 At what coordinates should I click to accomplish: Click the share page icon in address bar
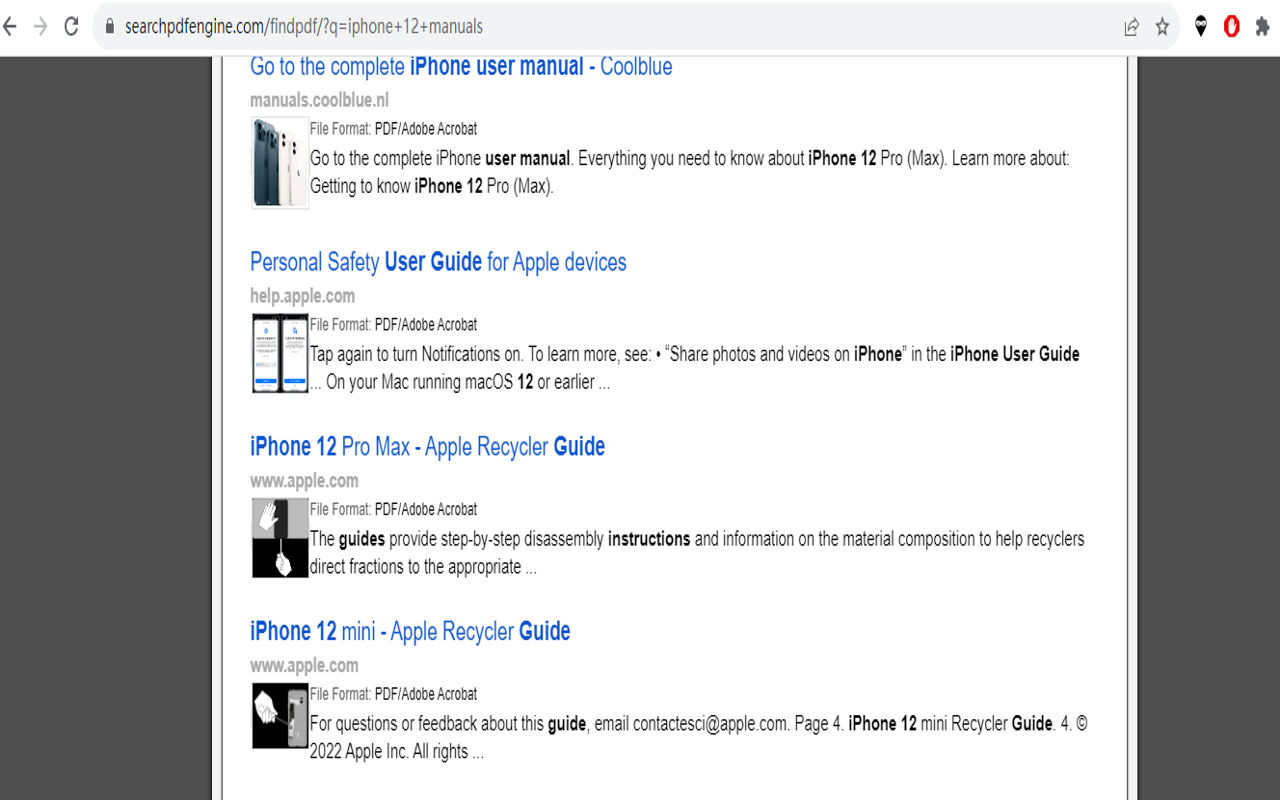click(x=1131, y=27)
